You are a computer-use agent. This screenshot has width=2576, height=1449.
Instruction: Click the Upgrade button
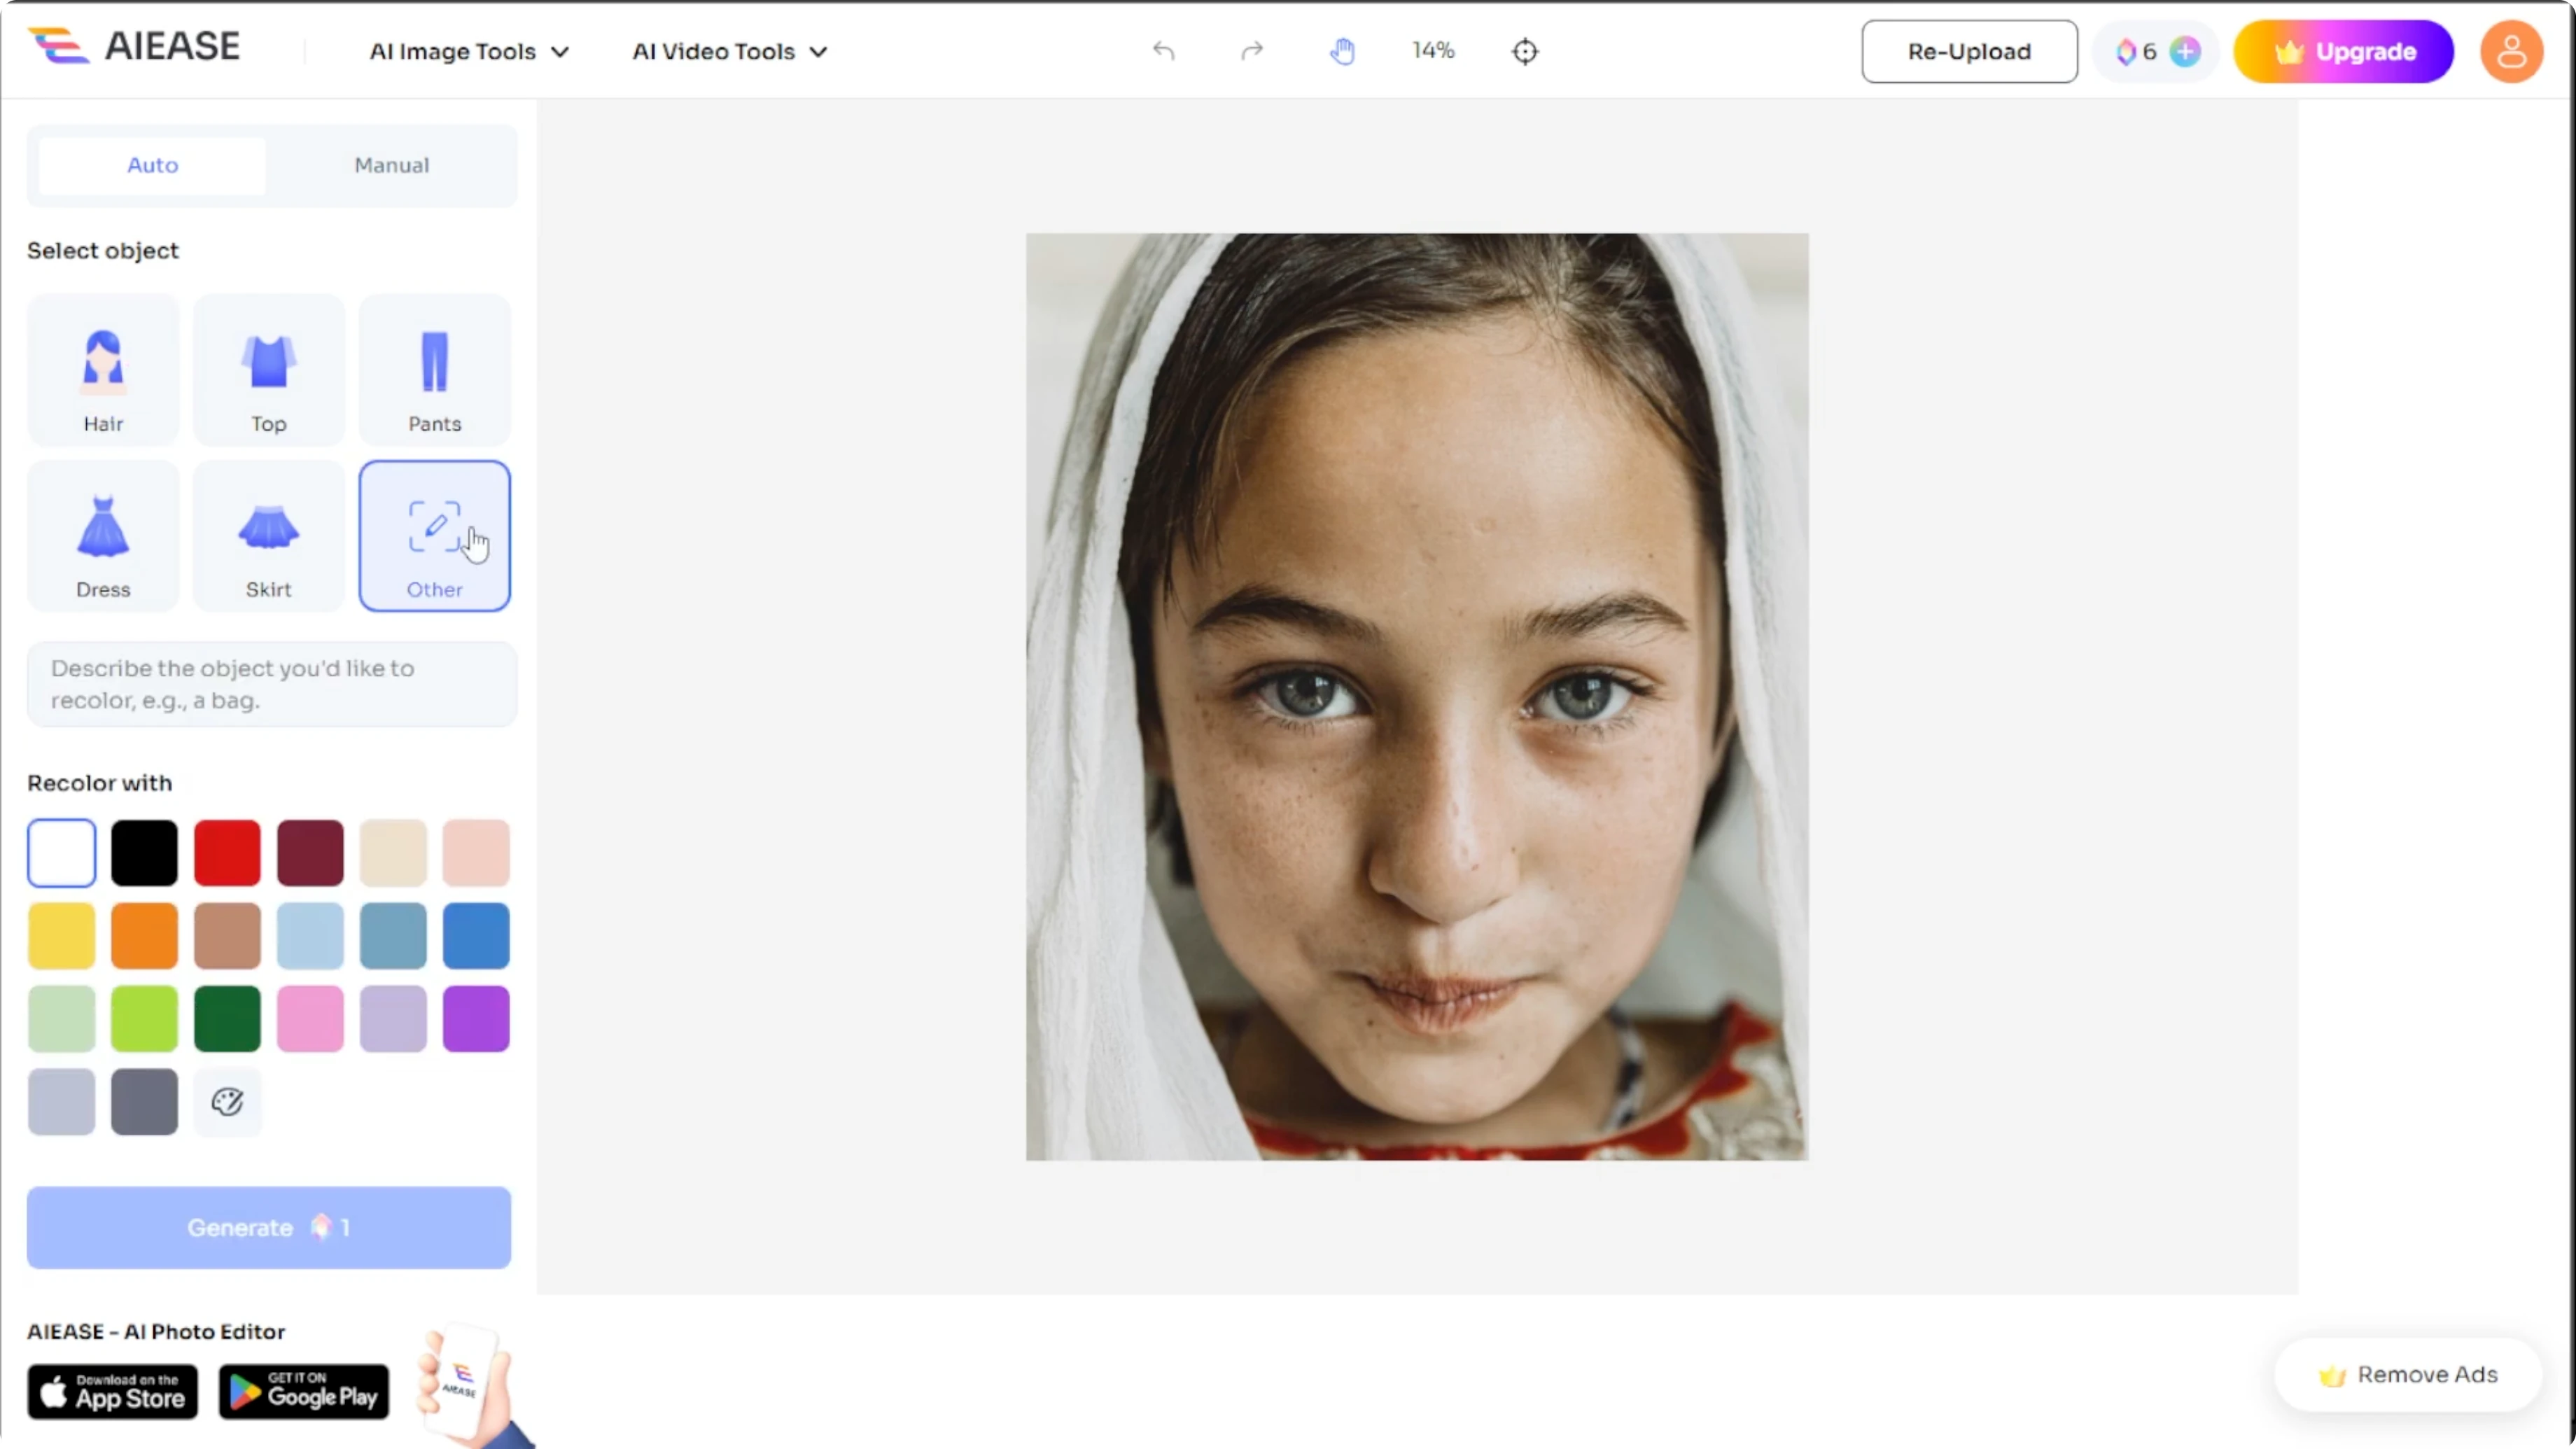coord(2343,51)
